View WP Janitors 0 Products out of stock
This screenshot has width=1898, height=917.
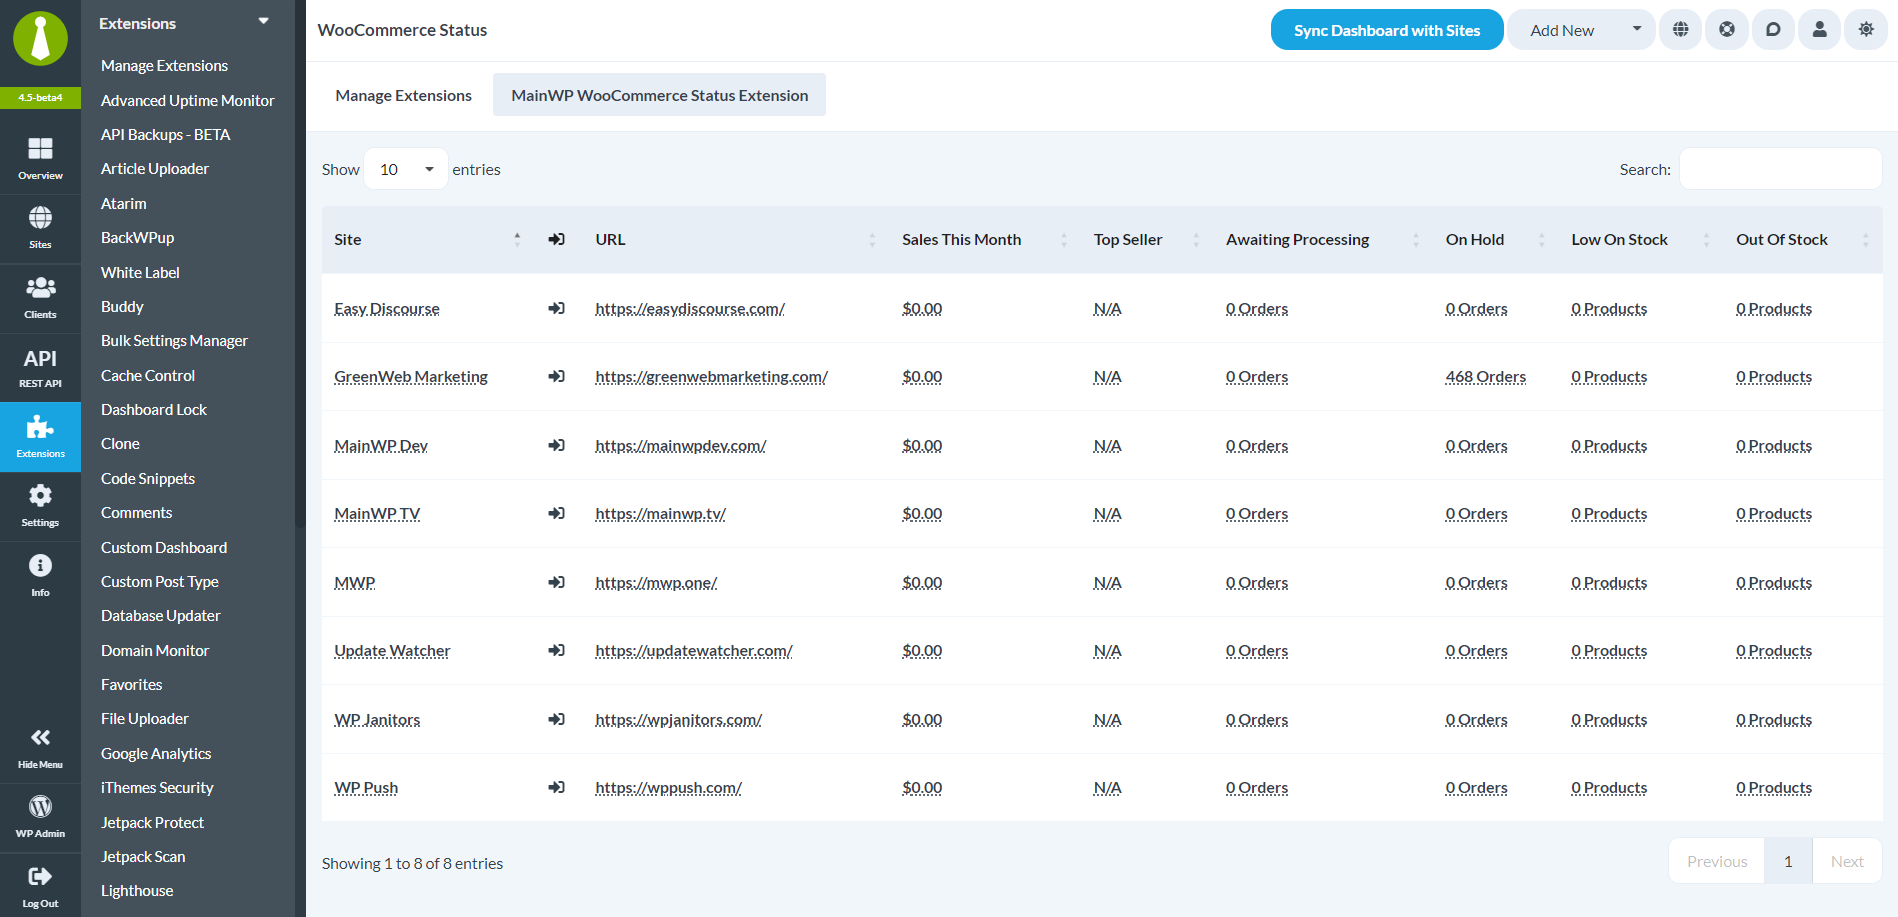click(1774, 719)
